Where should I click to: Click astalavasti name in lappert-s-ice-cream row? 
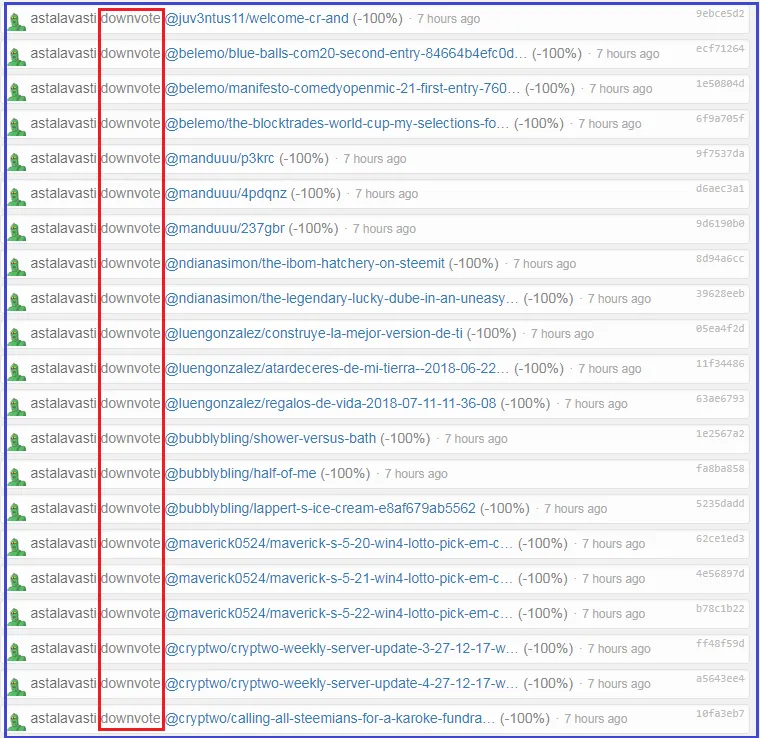pos(63,508)
